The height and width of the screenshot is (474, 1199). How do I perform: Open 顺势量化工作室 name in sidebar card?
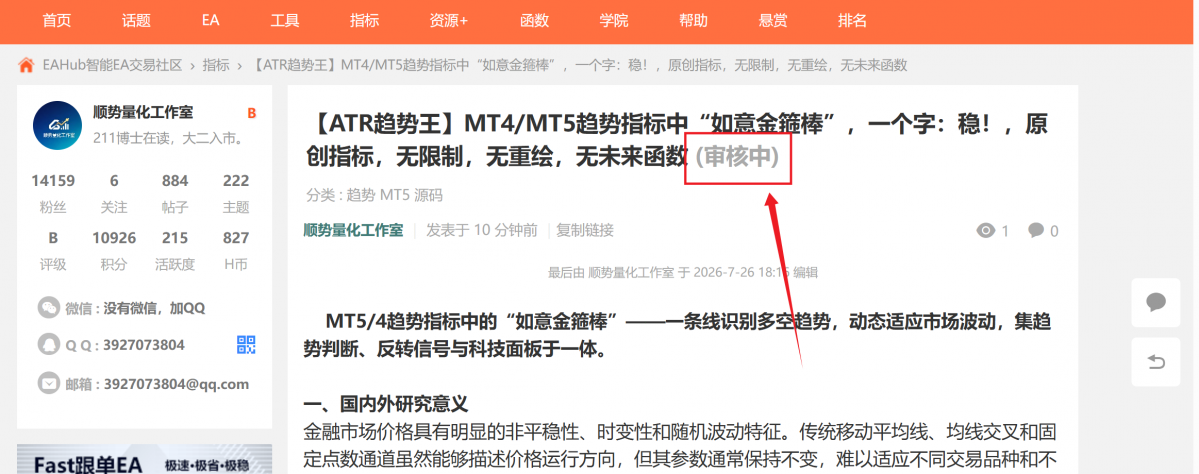143,113
